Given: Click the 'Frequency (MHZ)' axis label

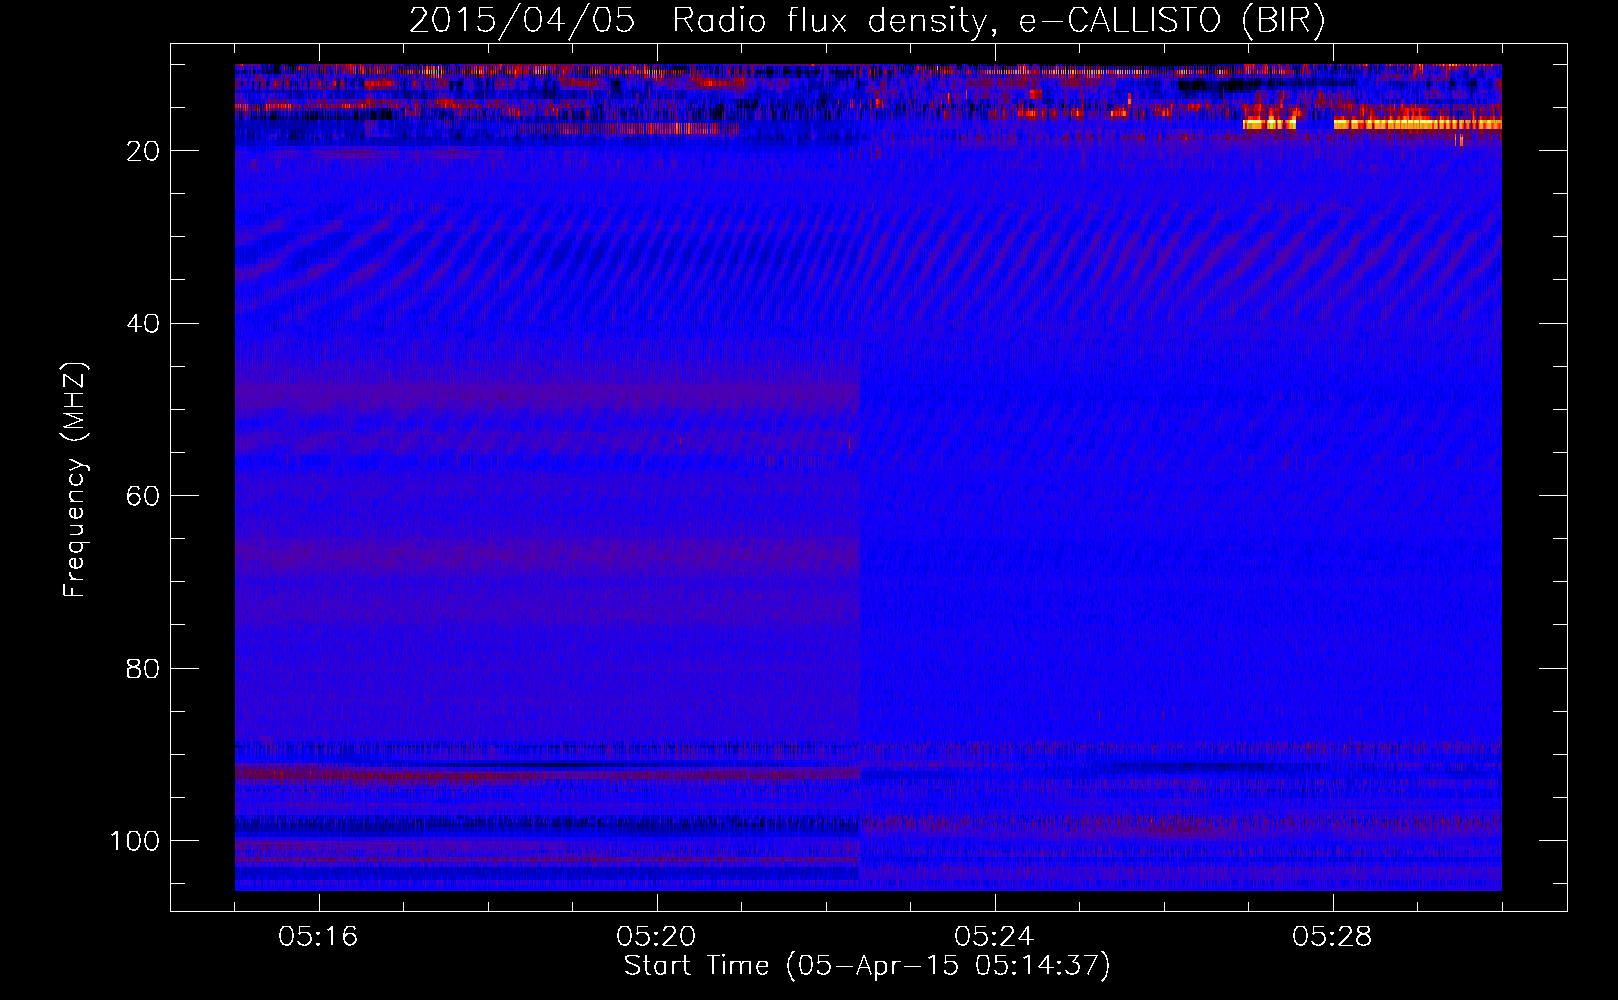Looking at the screenshot, I should (75, 480).
